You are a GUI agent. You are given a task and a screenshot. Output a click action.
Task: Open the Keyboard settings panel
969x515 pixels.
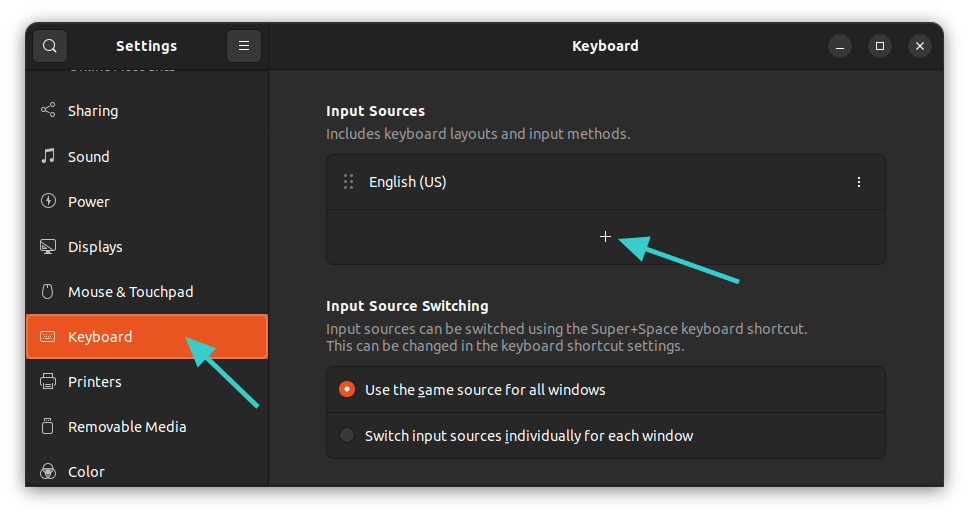(100, 337)
